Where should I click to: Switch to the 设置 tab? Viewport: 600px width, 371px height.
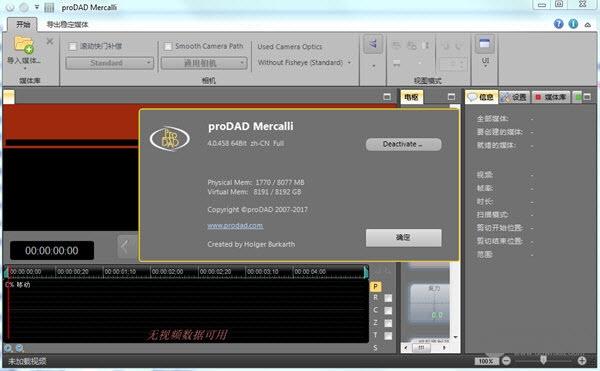pyautogui.click(x=515, y=97)
